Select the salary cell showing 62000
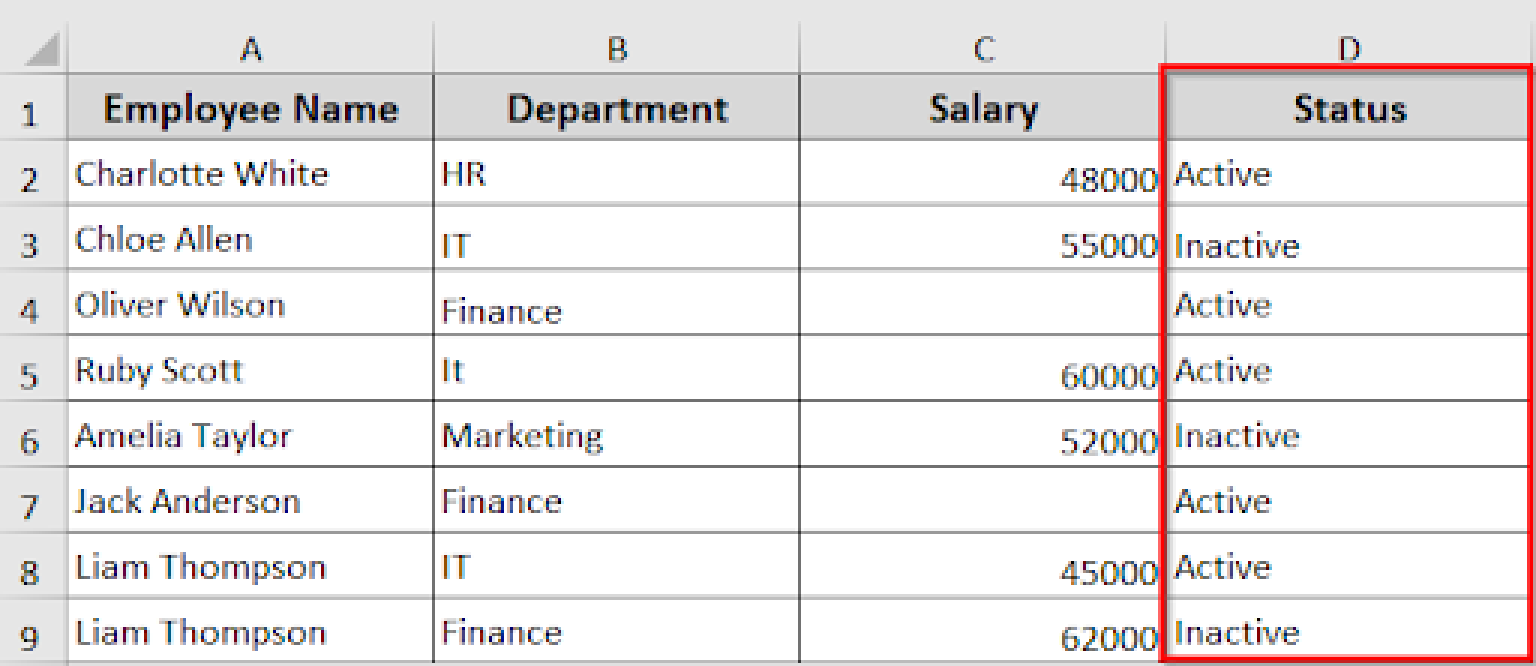 (984, 632)
